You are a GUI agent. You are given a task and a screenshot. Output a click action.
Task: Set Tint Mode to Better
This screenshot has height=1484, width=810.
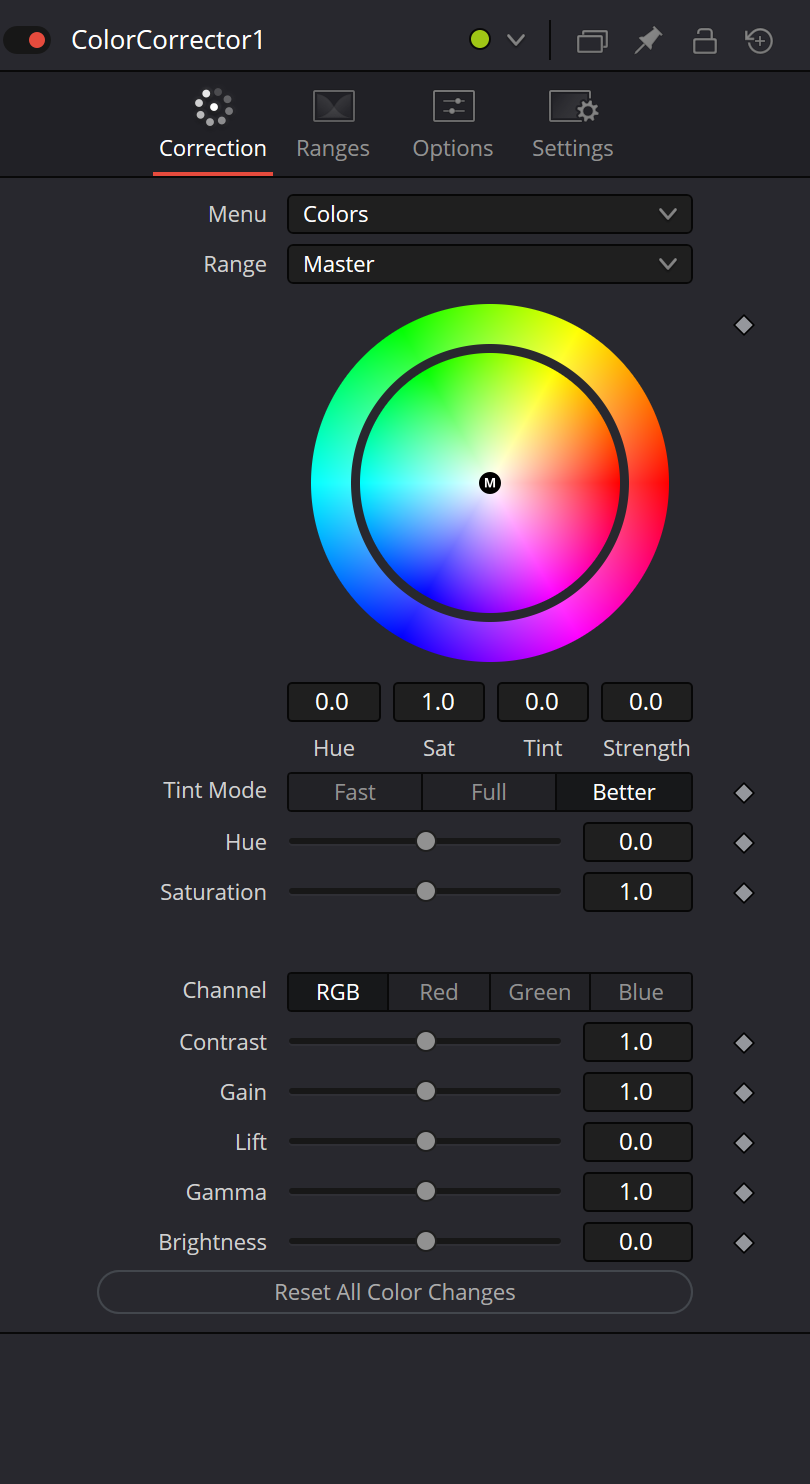(624, 792)
